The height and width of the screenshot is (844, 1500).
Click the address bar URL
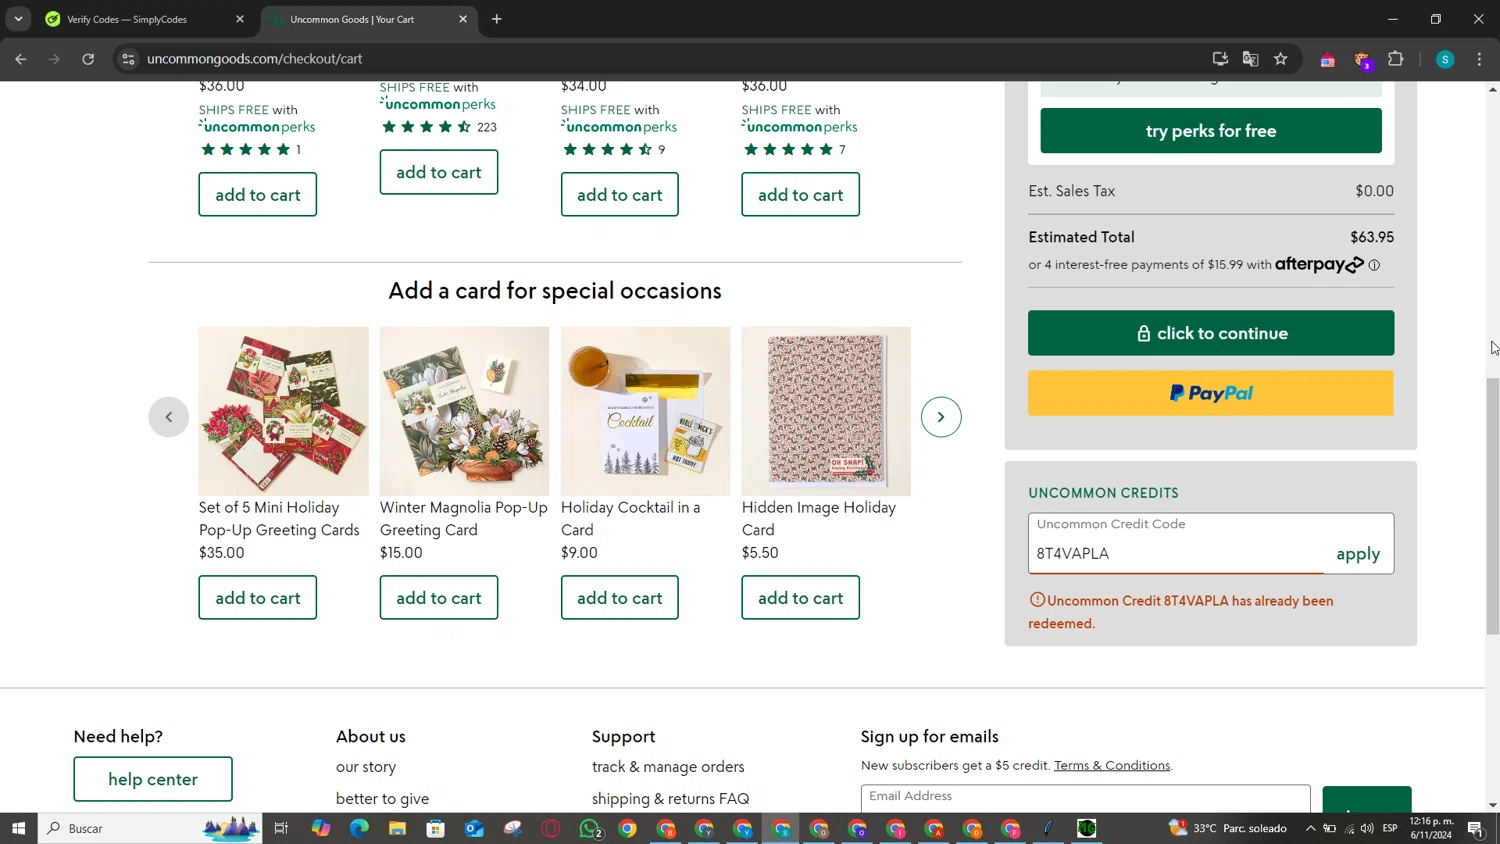pyautogui.click(x=255, y=59)
